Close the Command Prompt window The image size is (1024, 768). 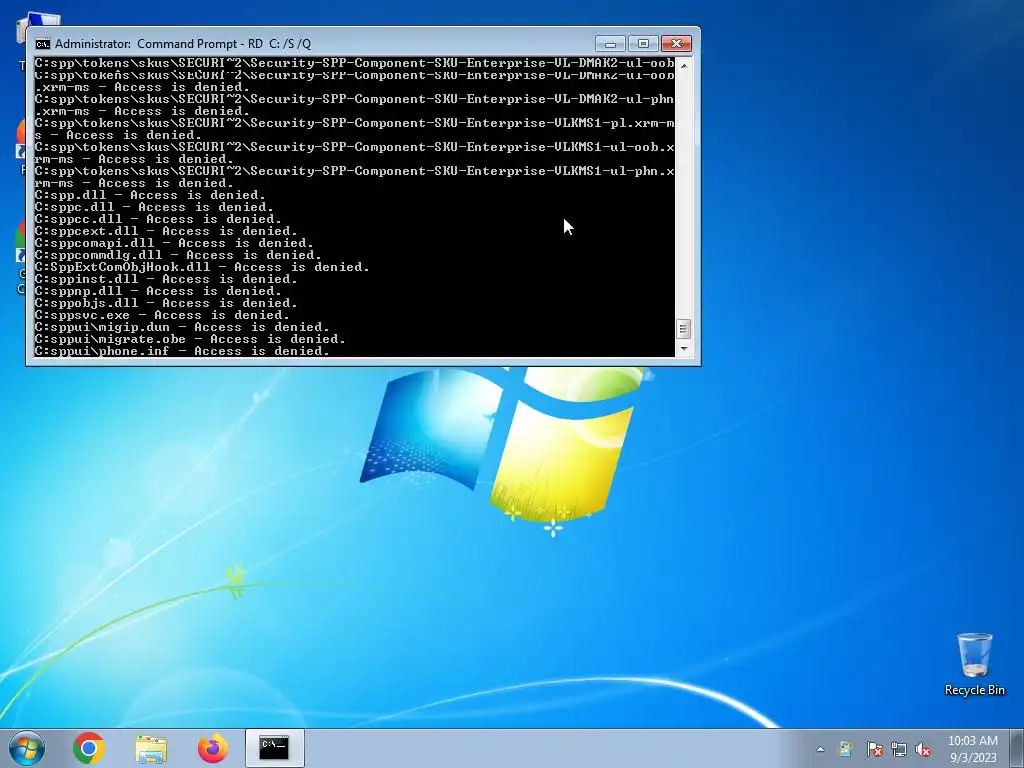677,44
